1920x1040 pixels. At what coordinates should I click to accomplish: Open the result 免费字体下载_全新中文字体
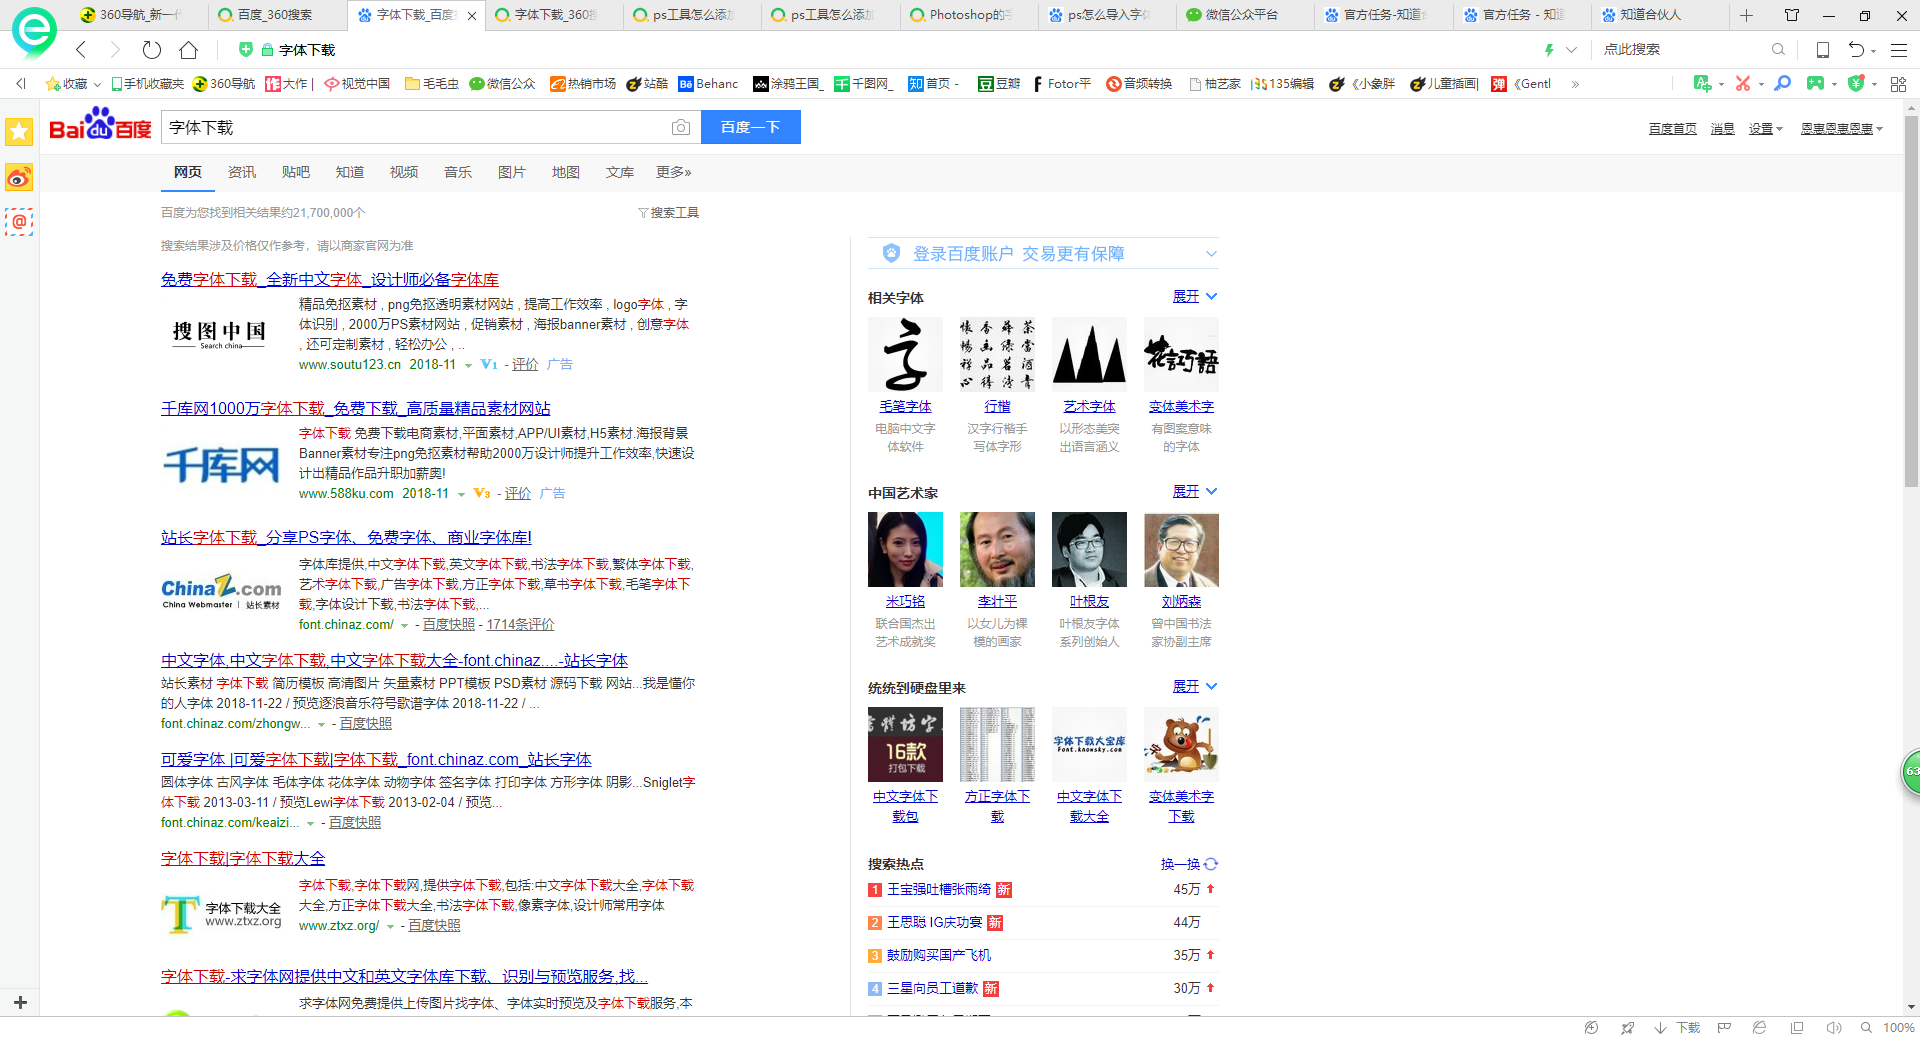[330, 280]
